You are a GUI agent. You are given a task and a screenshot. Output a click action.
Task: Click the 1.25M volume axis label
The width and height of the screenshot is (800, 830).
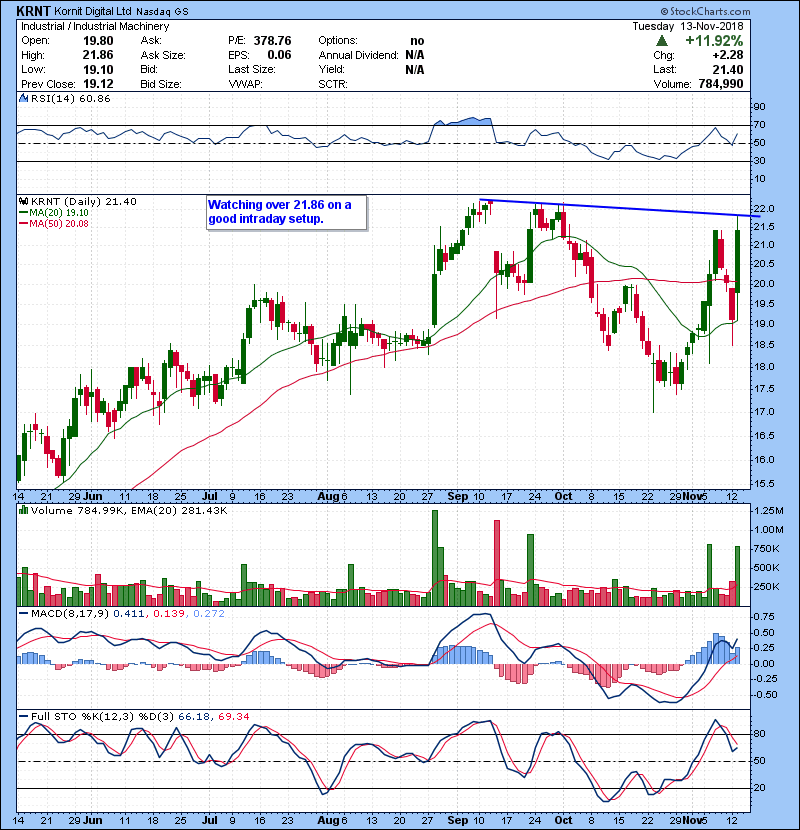coord(769,511)
